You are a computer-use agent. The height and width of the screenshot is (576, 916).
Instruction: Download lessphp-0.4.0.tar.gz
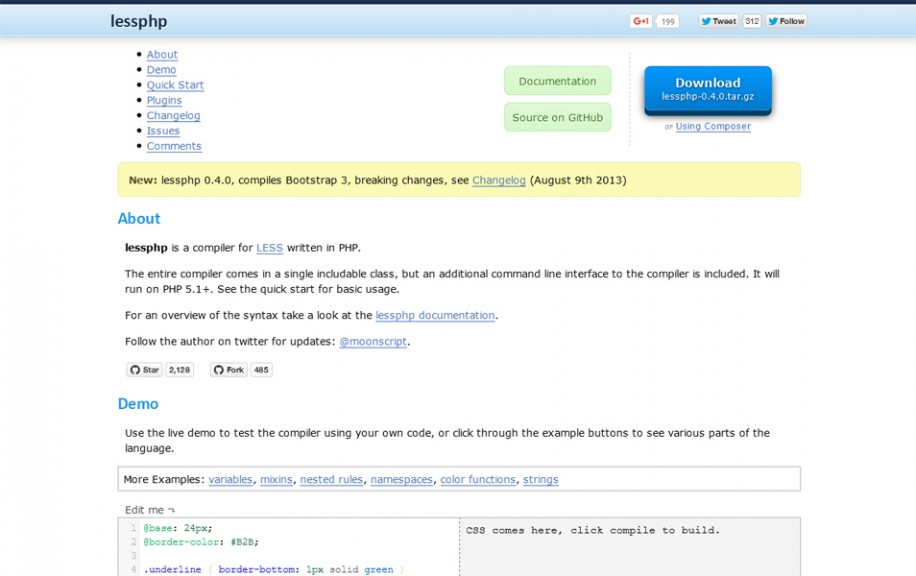tap(707, 89)
